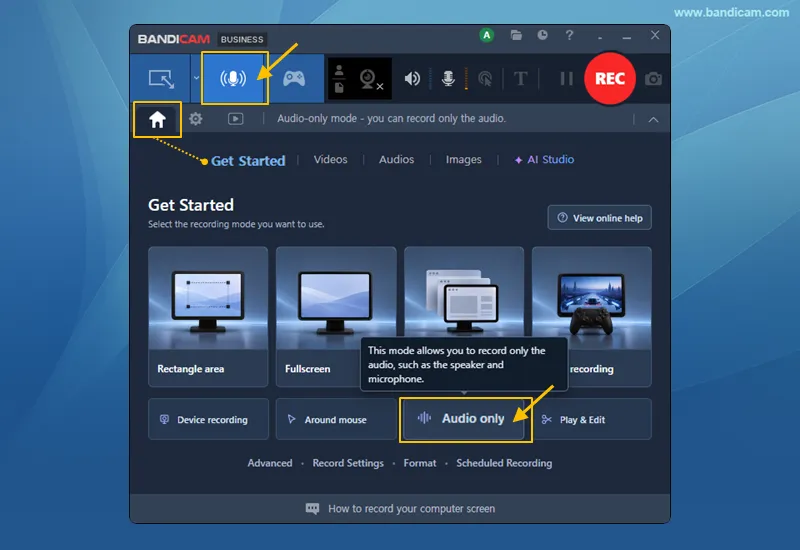Click the person and file overlay icon
Image resolution: width=800 pixels, height=550 pixels.
339,79
